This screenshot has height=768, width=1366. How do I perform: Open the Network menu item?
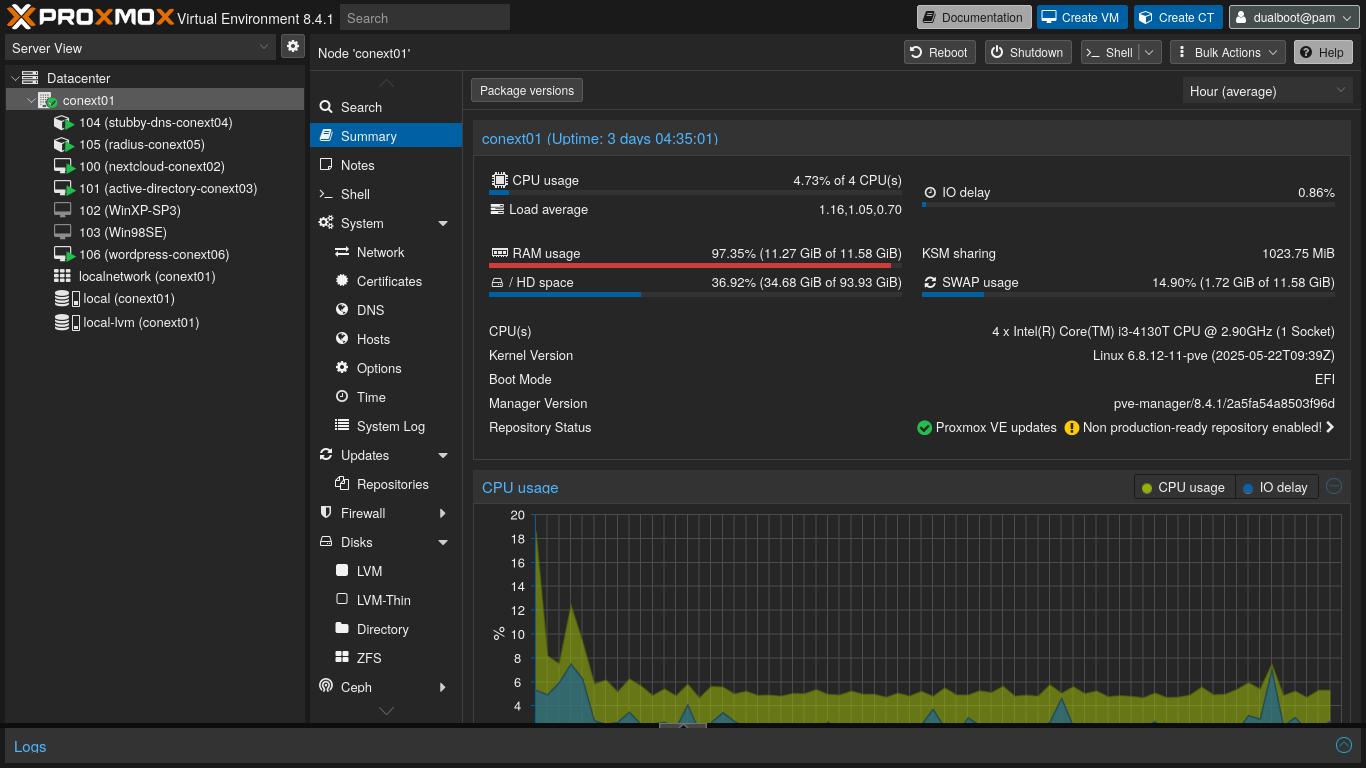pos(386,252)
